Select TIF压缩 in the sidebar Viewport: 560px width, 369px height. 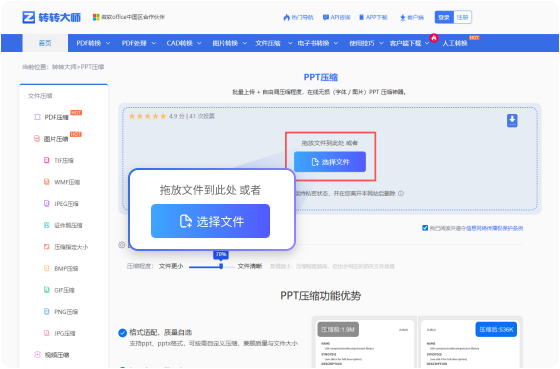click(x=59, y=160)
